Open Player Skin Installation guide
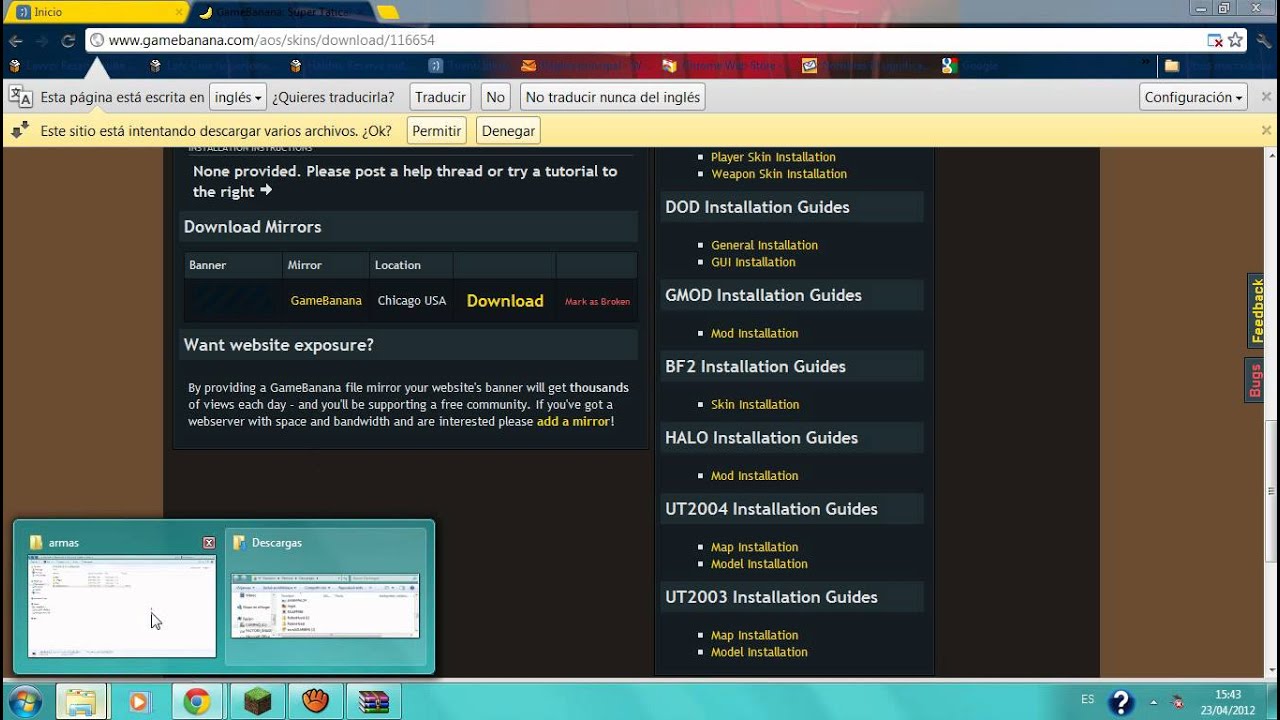This screenshot has width=1280, height=720. [x=773, y=157]
